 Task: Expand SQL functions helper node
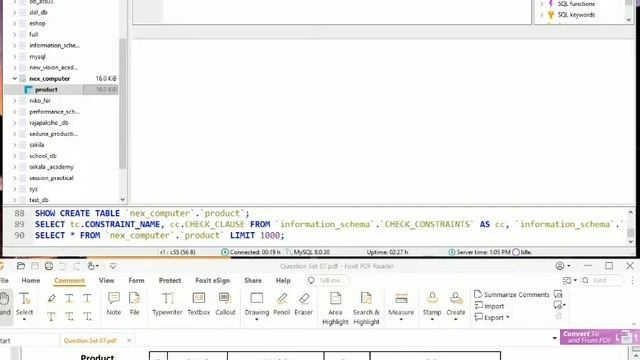pos(542,4)
